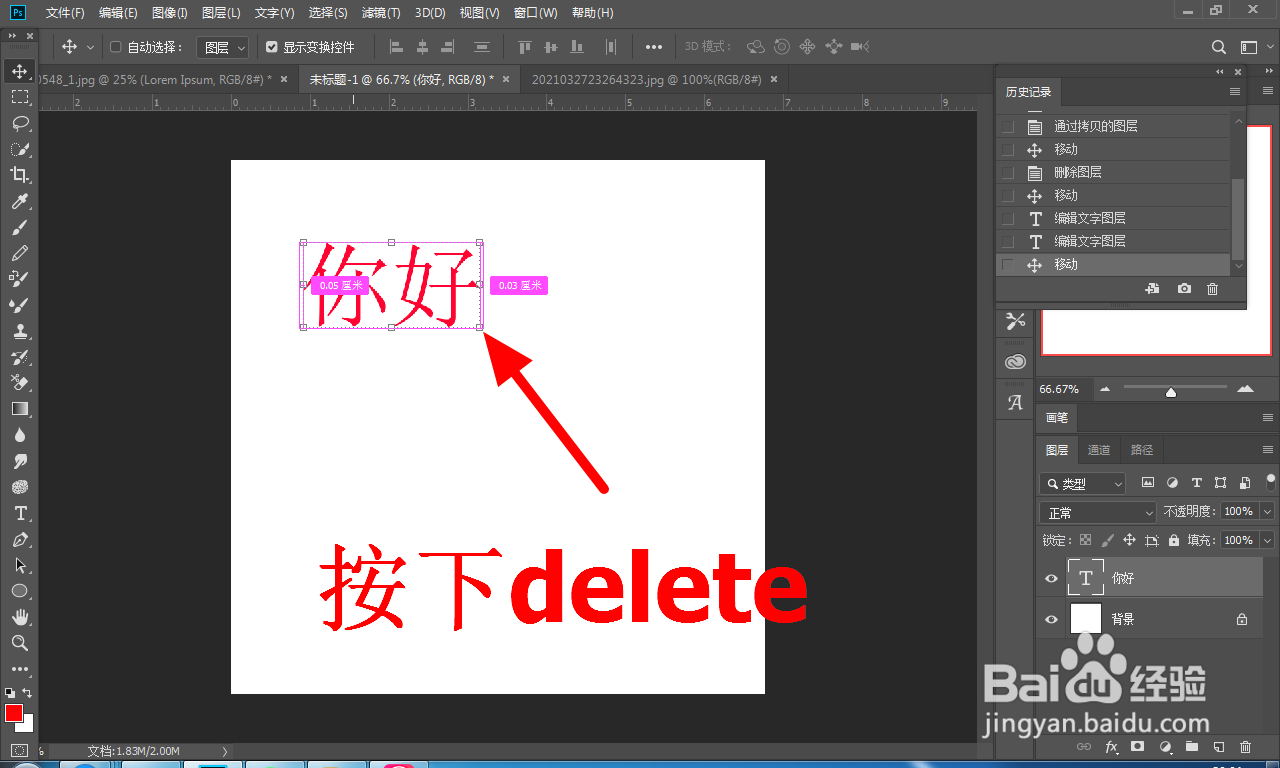
Task: Open the 滤镜(T) menu
Action: click(x=381, y=13)
